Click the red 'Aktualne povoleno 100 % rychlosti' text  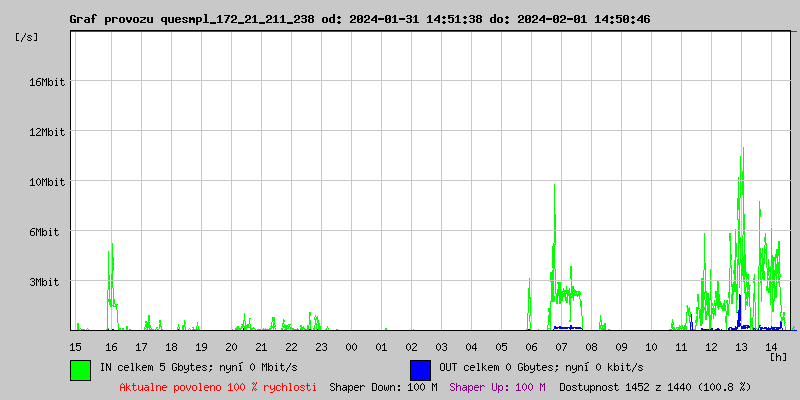coord(218,386)
